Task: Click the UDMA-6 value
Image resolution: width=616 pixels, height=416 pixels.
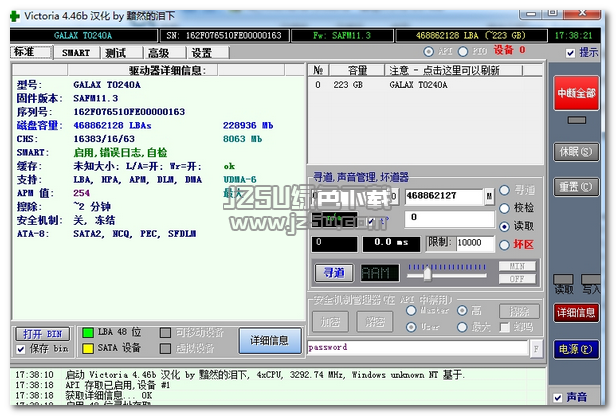Action: [x=240, y=180]
